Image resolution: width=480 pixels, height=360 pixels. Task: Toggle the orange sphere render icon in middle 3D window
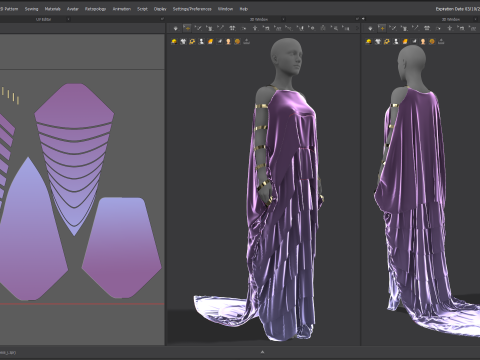click(x=237, y=41)
